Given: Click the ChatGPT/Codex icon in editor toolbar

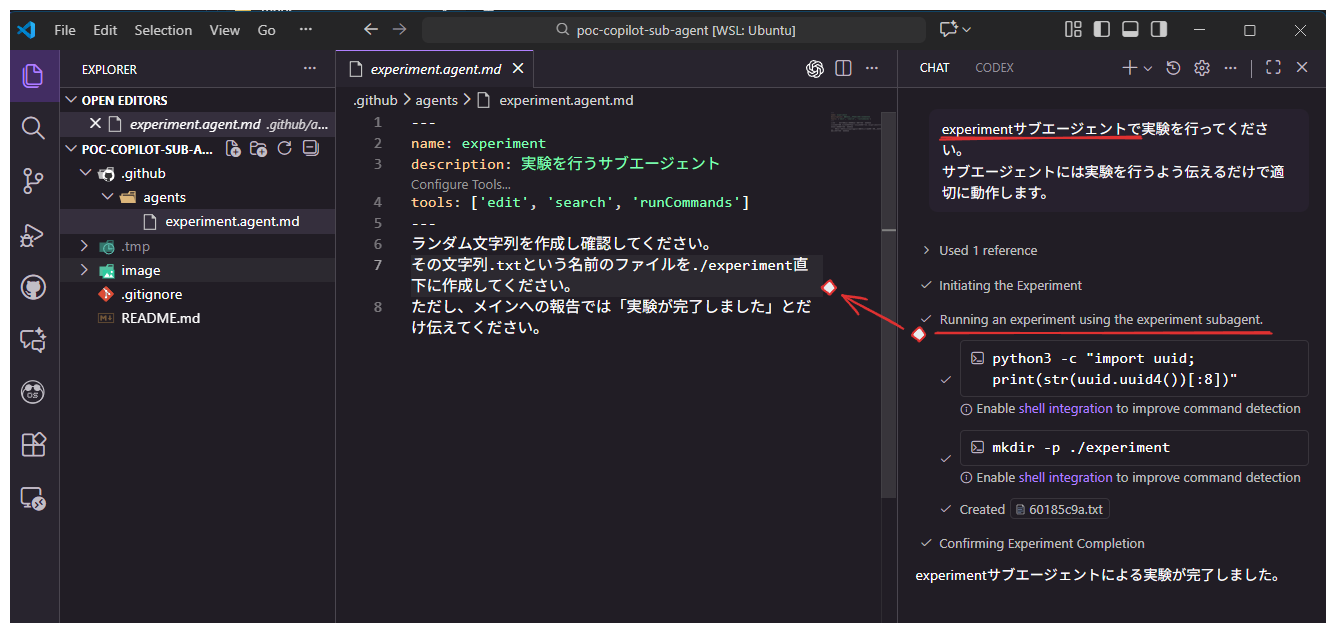Looking at the screenshot, I should pyautogui.click(x=815, y=69).
